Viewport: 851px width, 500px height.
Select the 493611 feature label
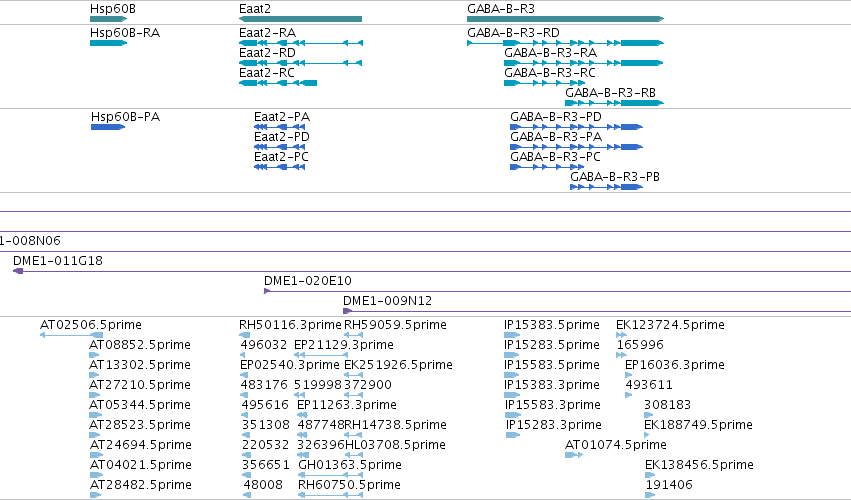coord(649,385)
